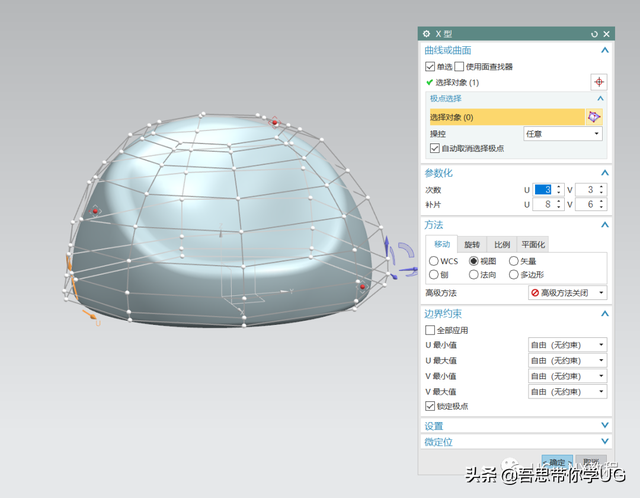
Task: Collapse the 曲线或曲面 section
Action: point(604,50)
